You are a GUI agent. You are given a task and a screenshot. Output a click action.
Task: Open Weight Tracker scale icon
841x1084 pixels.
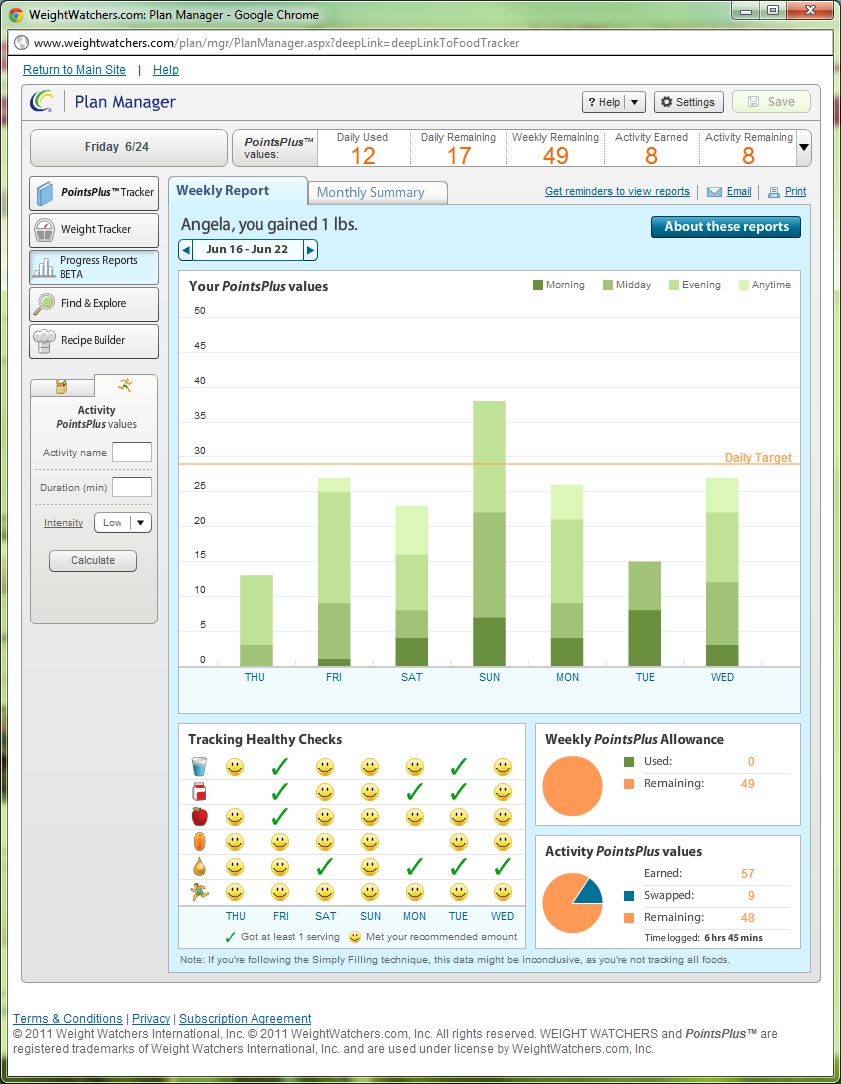click(45, 230)
